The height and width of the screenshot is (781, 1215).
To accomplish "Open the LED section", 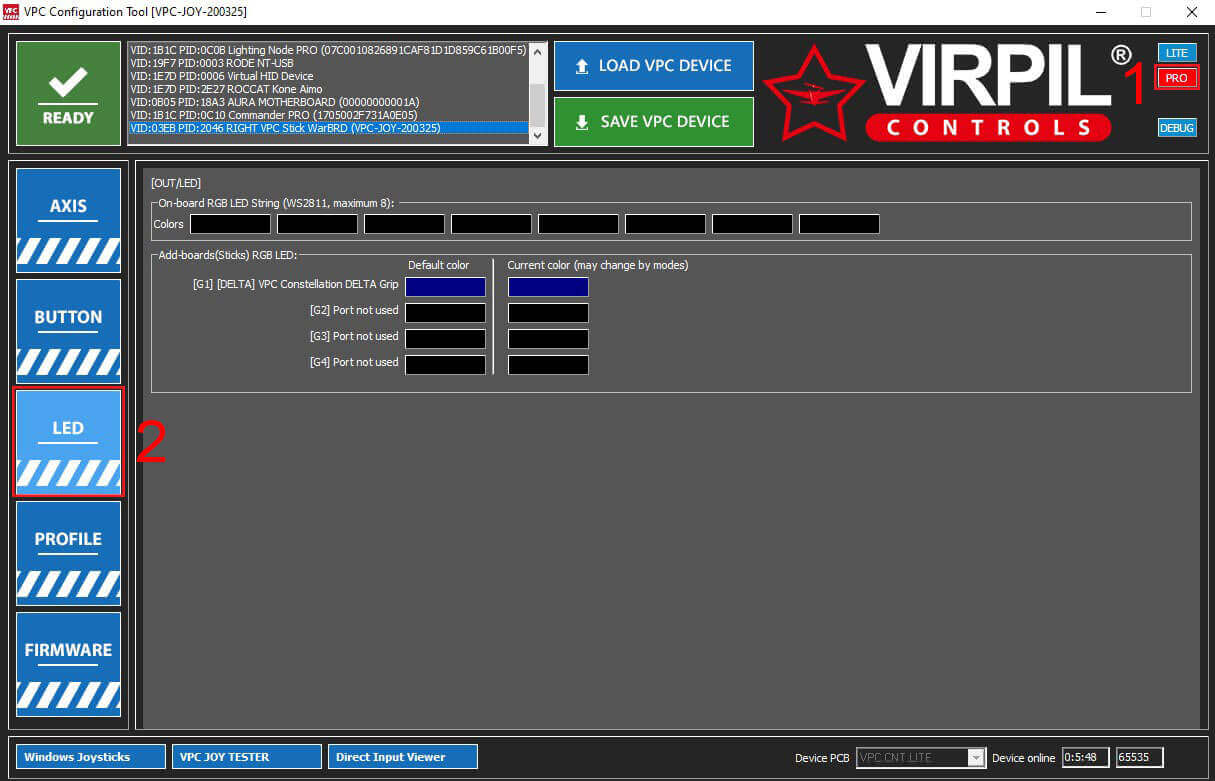I will [69, 442].
